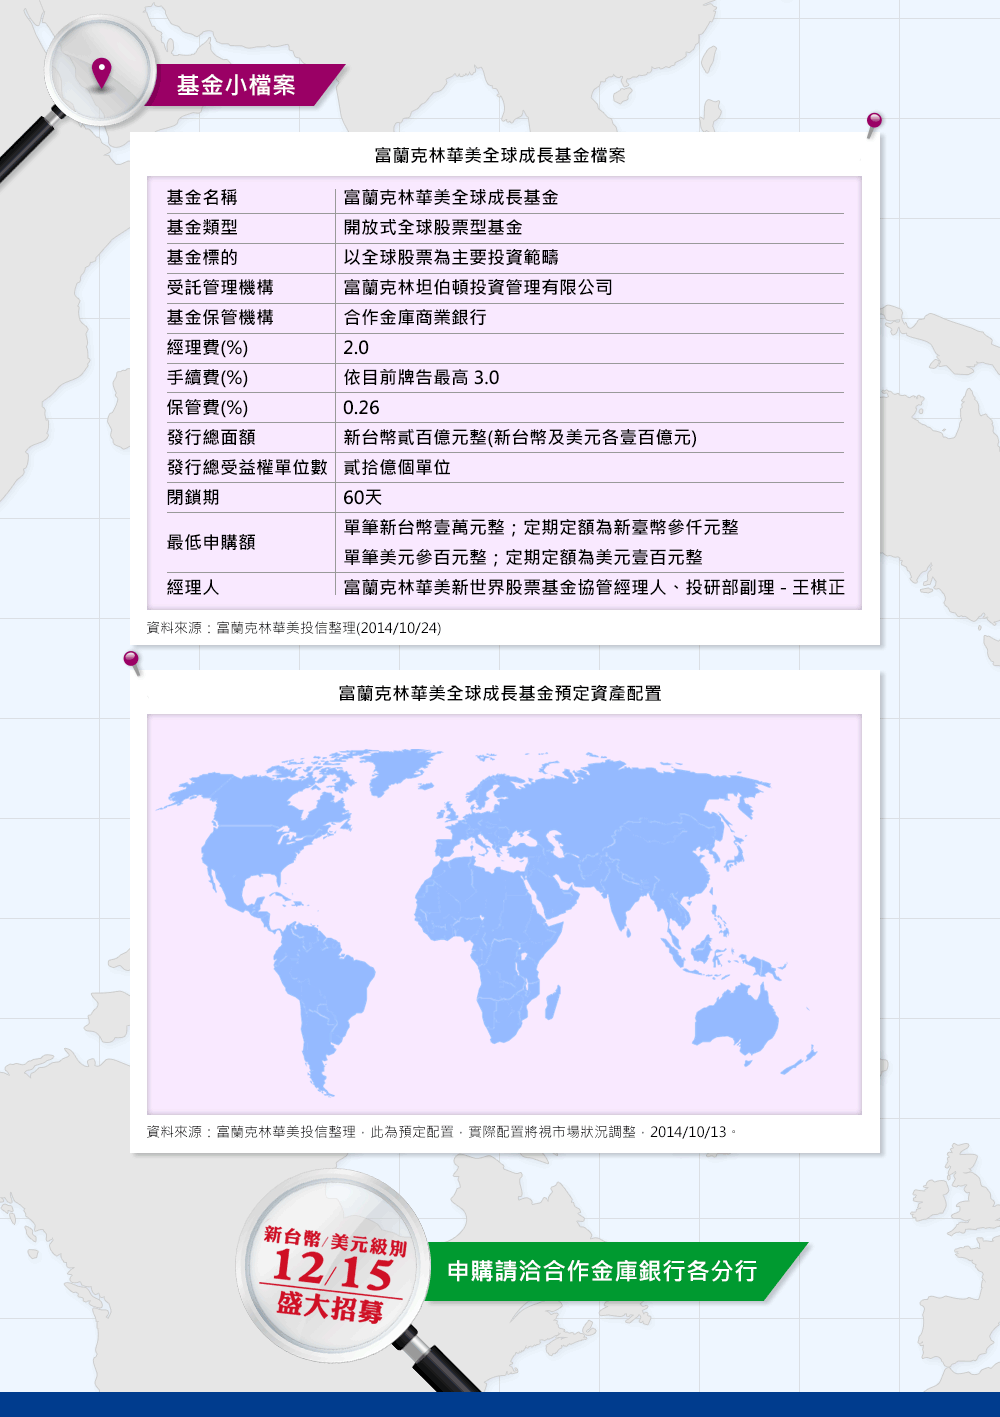
Task: Click the pushpin on the asset allocation card
Action: (131, 659)
